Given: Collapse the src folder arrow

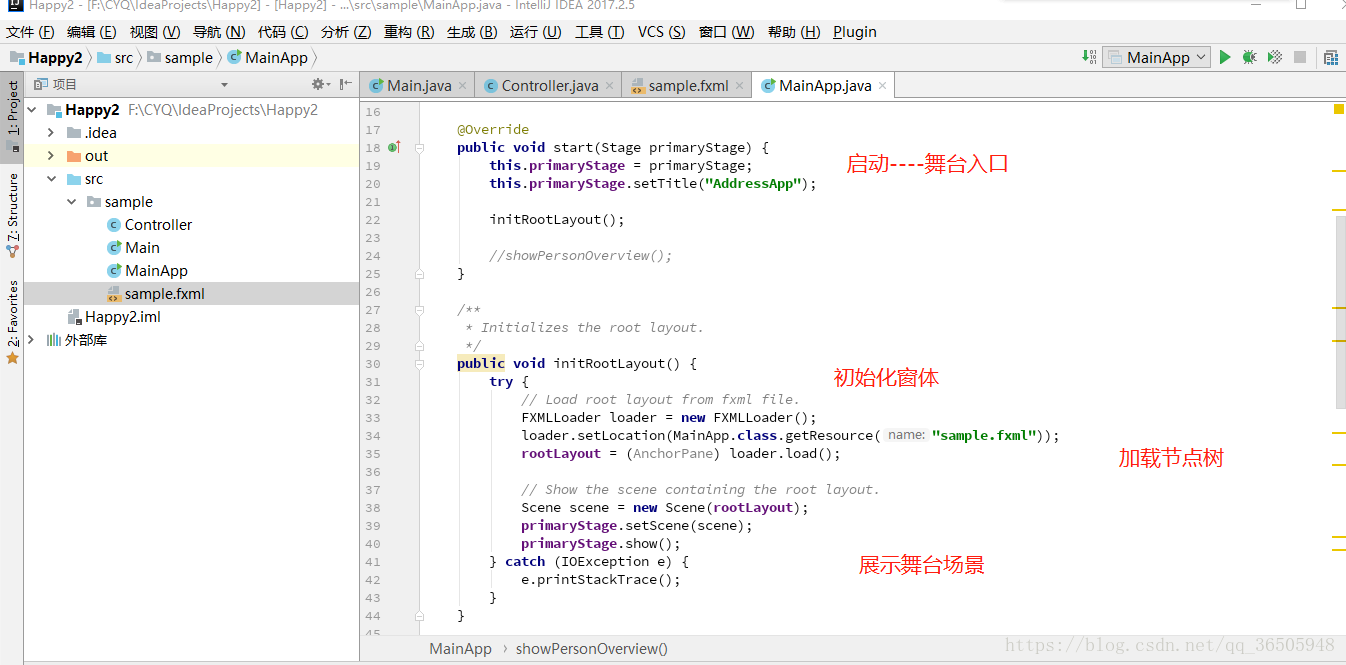Looking at the screenshot, I should (51, 179).
